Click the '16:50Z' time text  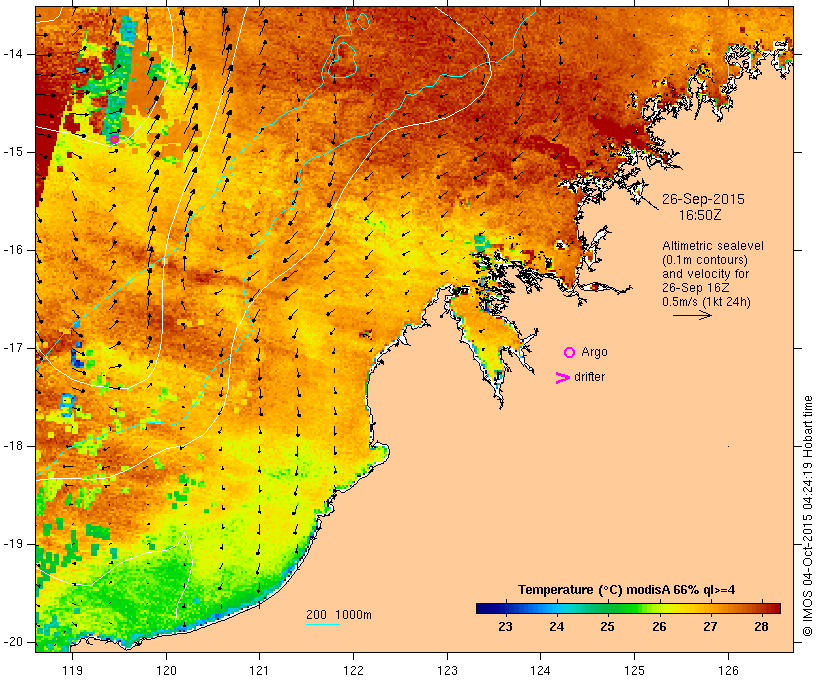pyautogui.click(x=700, y=215)
